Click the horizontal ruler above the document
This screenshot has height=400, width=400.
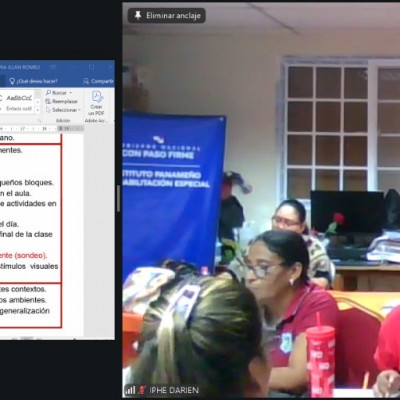pyautogui.click(x=42, y=128)
